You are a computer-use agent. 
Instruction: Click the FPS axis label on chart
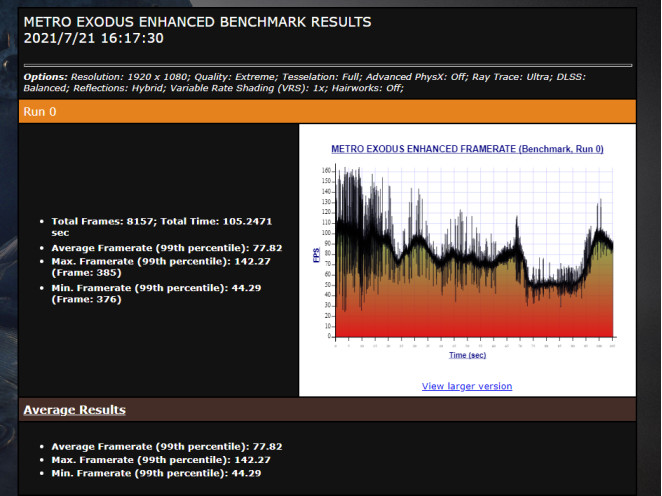(x=316, y=255)
